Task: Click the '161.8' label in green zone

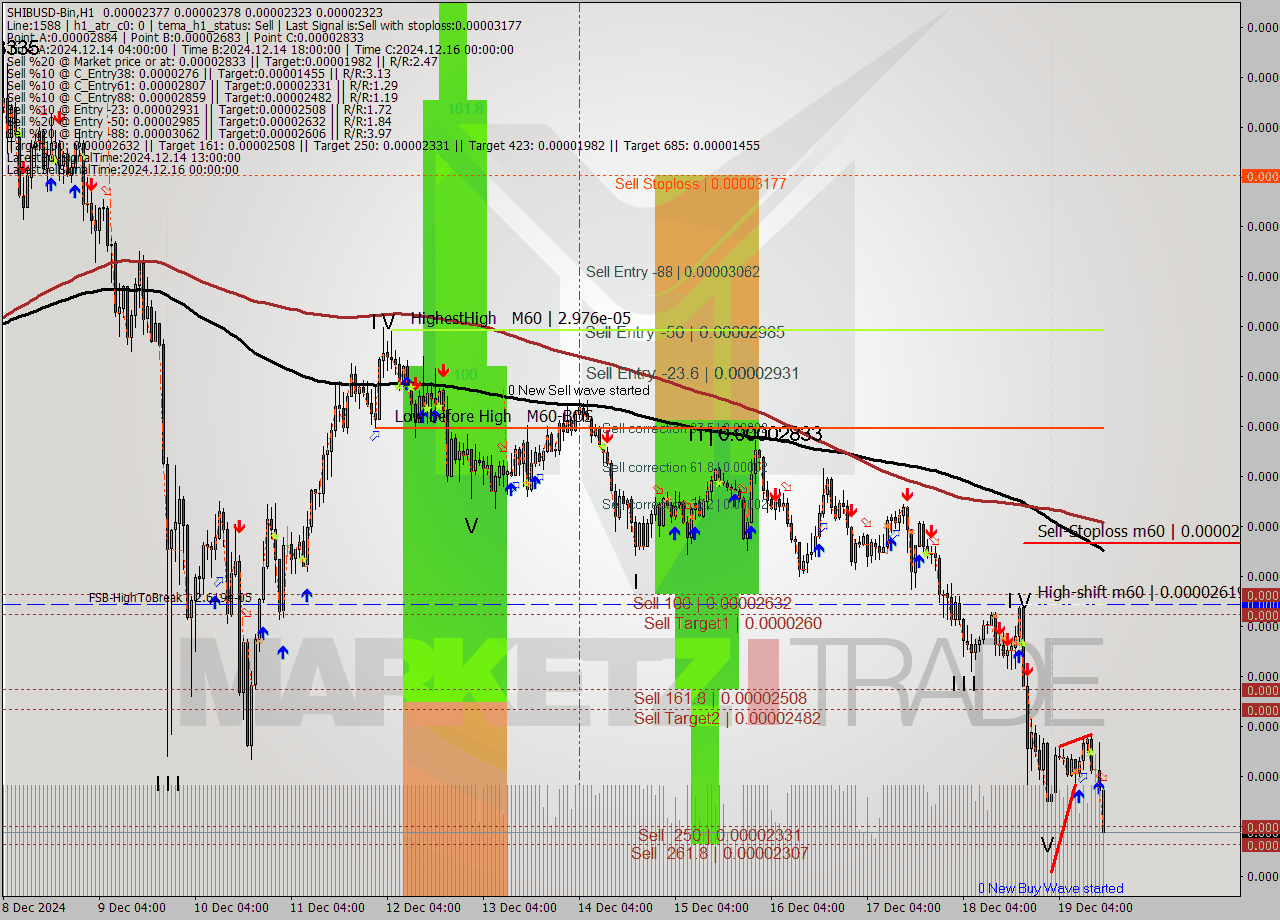Action: (466, 108)
